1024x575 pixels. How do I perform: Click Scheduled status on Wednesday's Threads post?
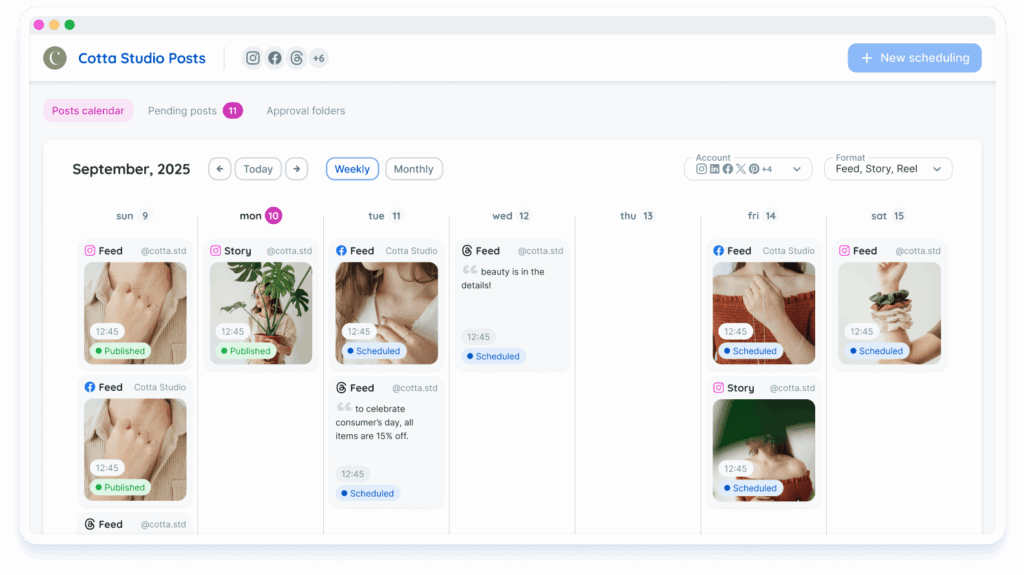tap(493, 356)
